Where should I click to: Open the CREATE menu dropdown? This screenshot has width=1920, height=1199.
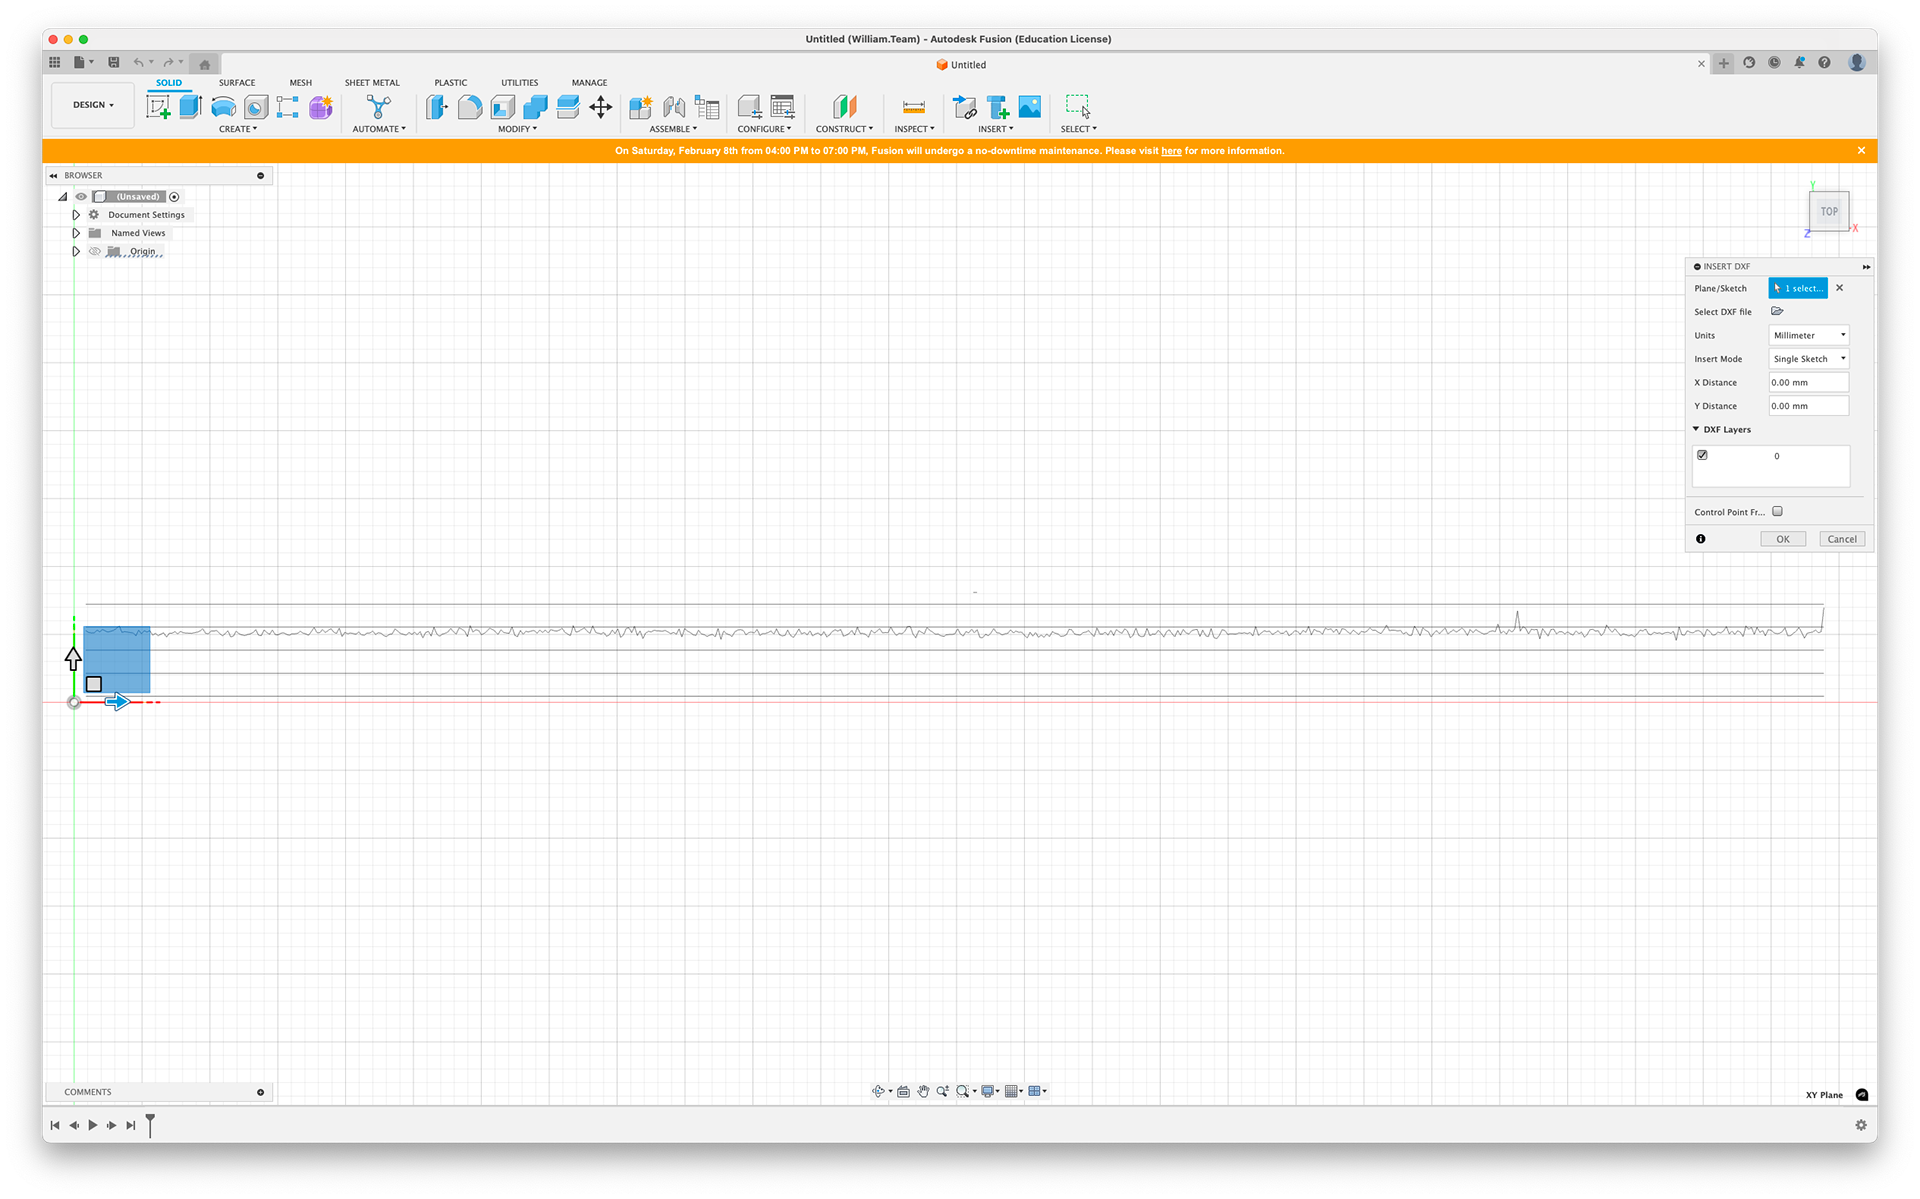pyautogui.click(x=238, y=129)
